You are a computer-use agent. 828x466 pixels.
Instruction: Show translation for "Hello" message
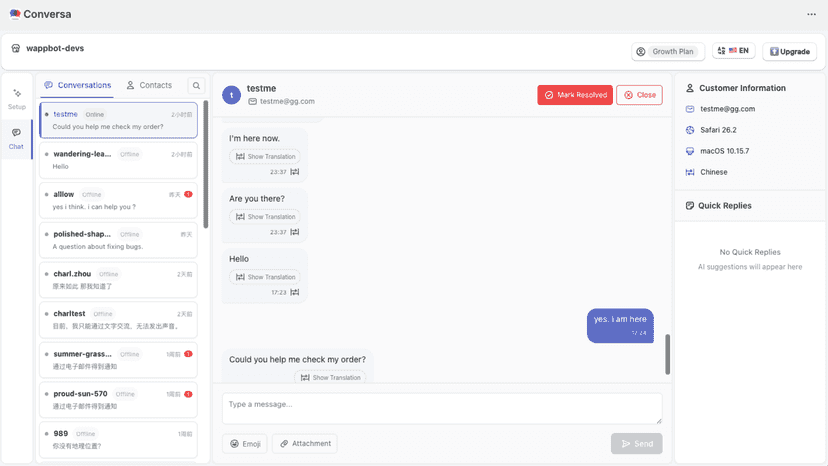coord(265,277)
